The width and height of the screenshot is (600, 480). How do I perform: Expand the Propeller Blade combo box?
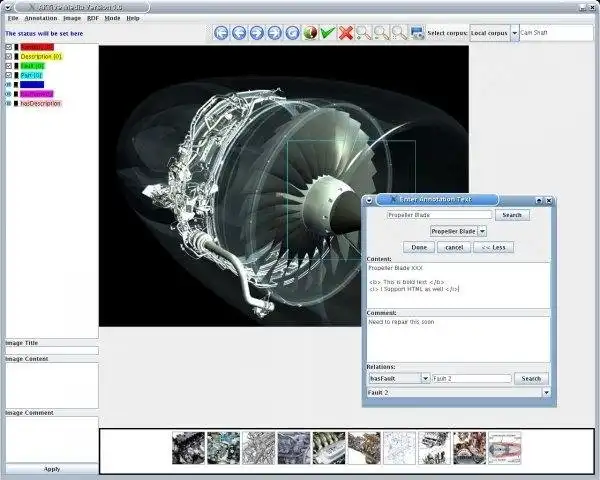coord(481,231)
